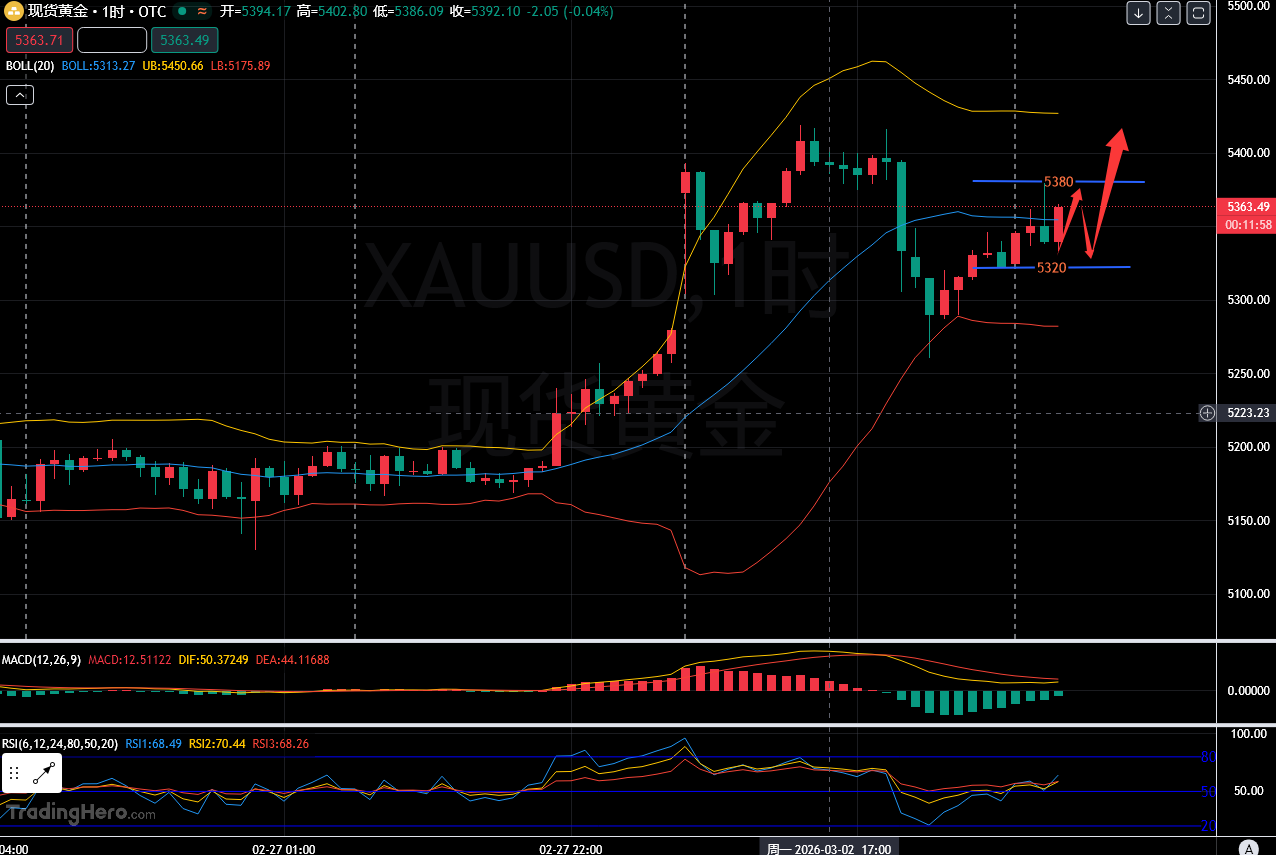Click the countdown timer 00:11:58
Screen dimensions: 1276x855
coord(1248,224)
